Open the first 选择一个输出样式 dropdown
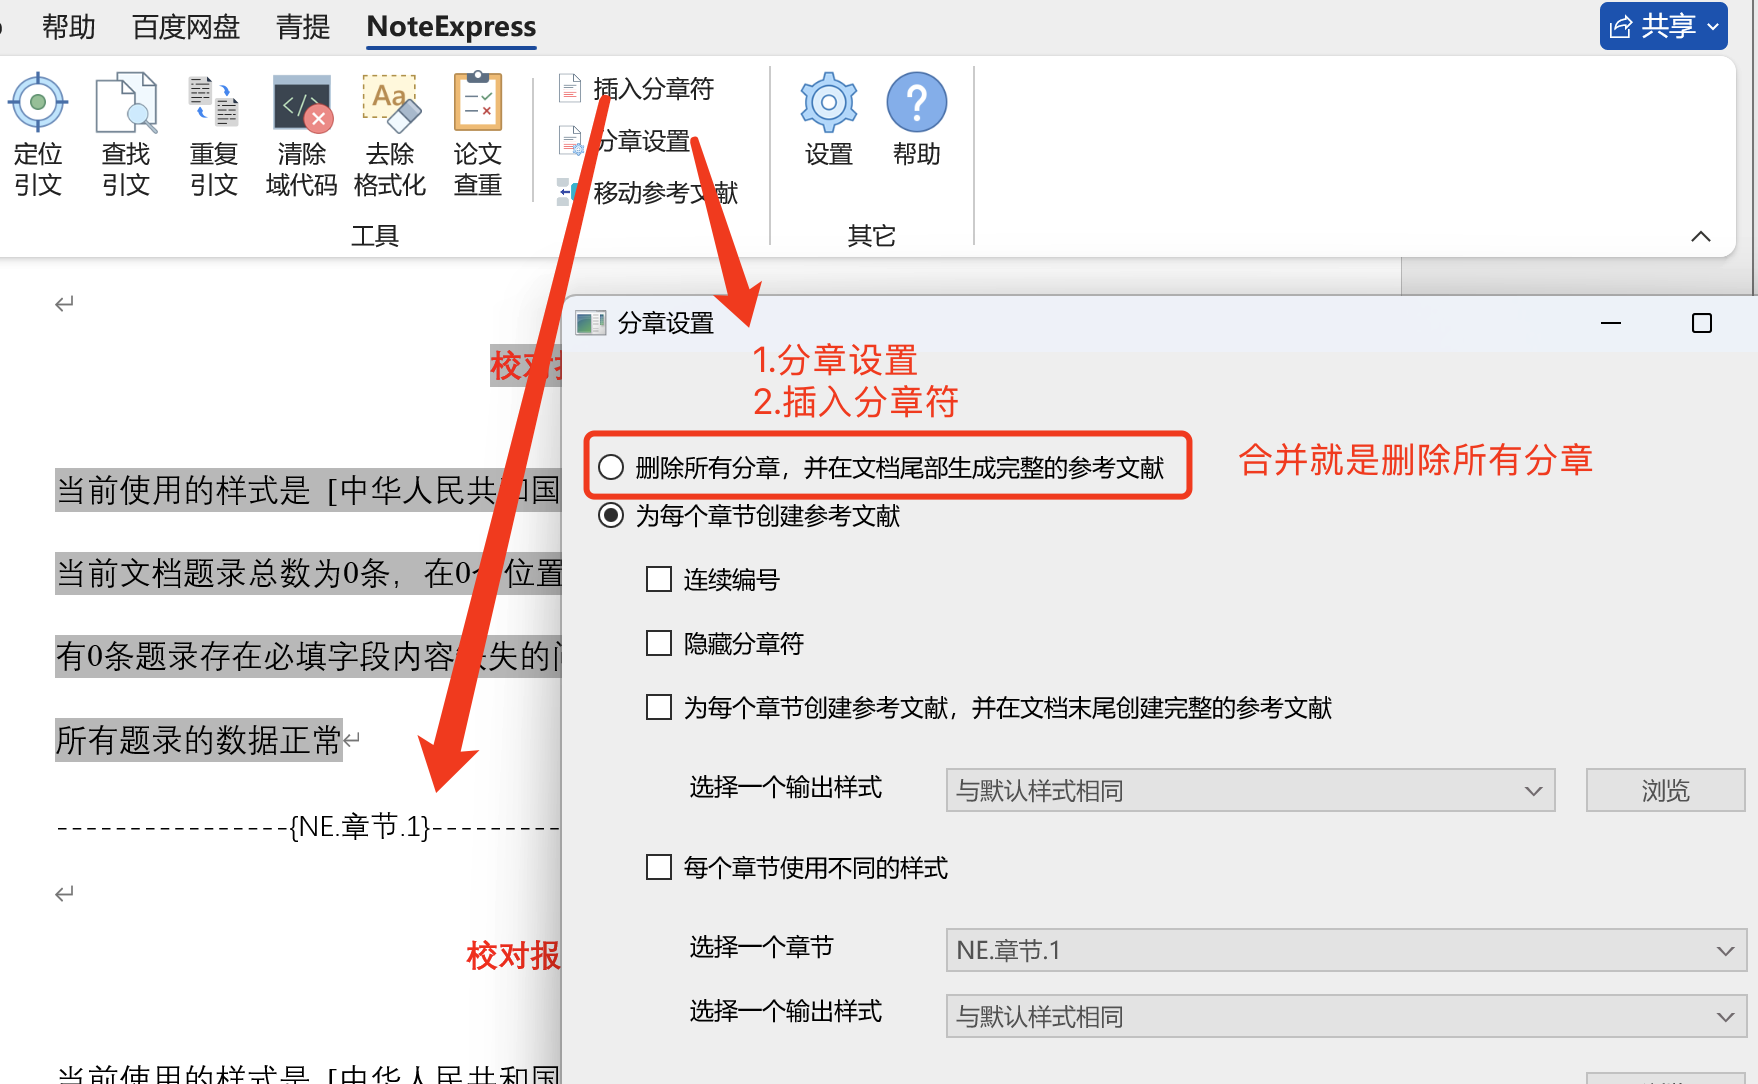This screenshot has height=1084, width=1758. click(x=1250, y=790)
